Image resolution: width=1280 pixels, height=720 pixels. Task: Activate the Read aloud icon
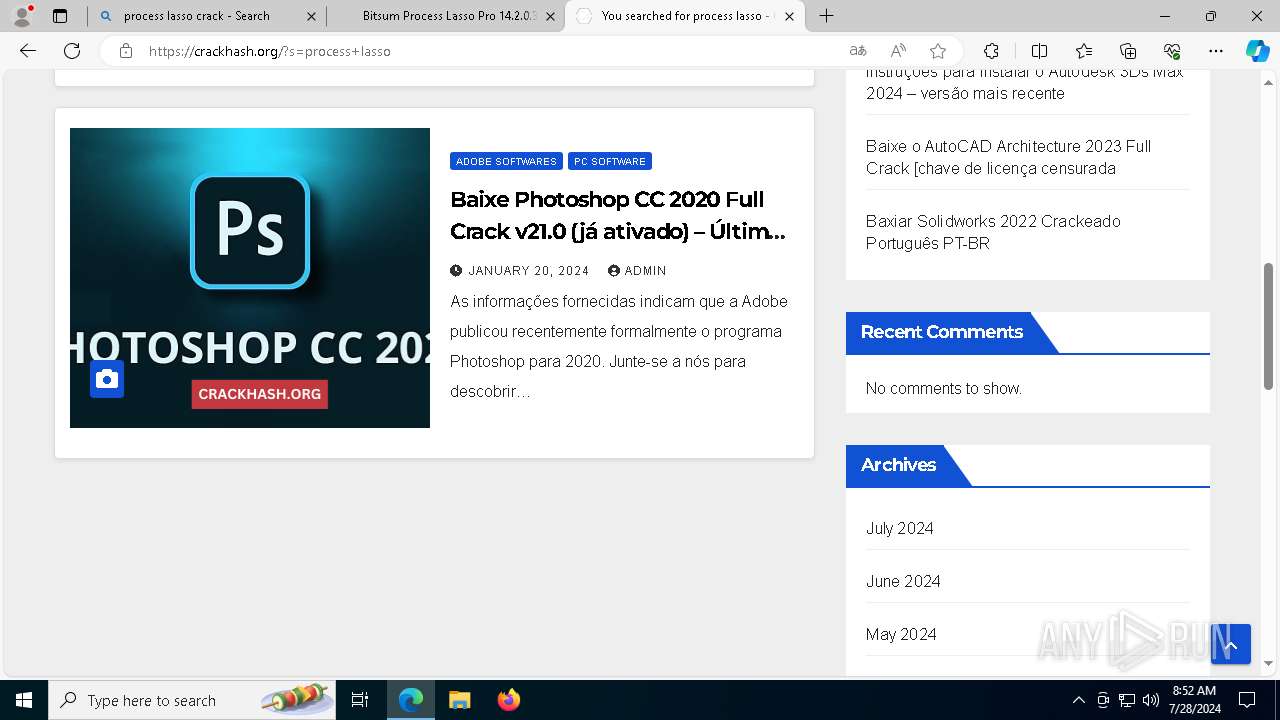point(898,51)
